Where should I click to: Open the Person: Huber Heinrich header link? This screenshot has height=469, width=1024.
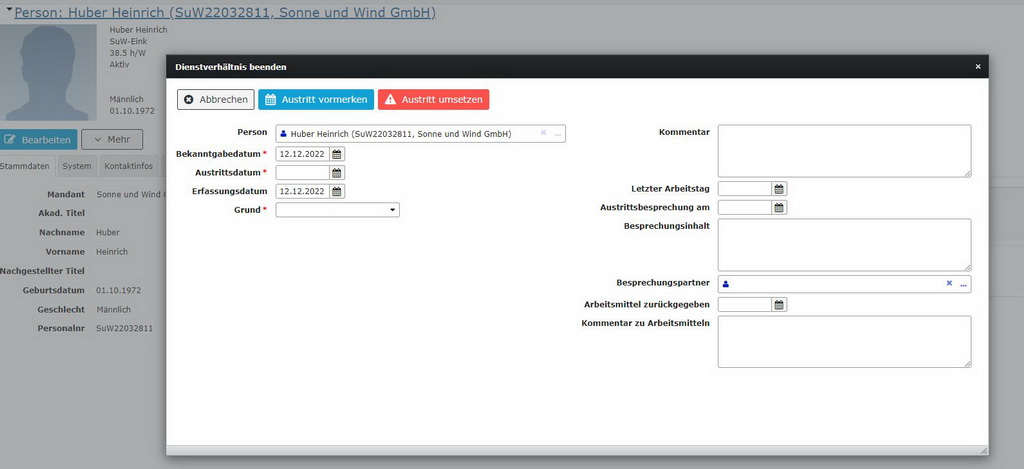[225, 12]
